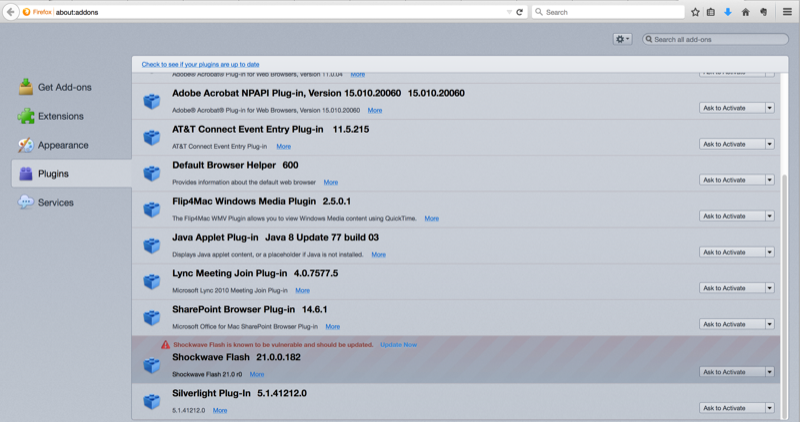Select the 'SharePoint Browser Plug-in' title
The height and width of the screenshot is (422, 800).
point(234,309)
